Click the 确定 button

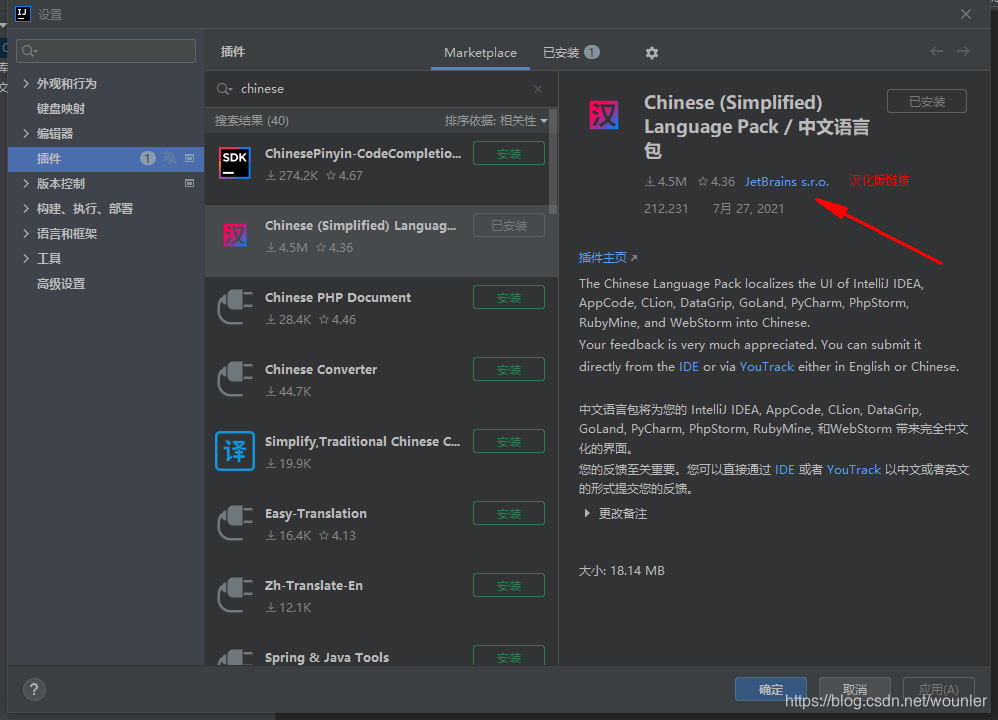click(x=771, y=689)
